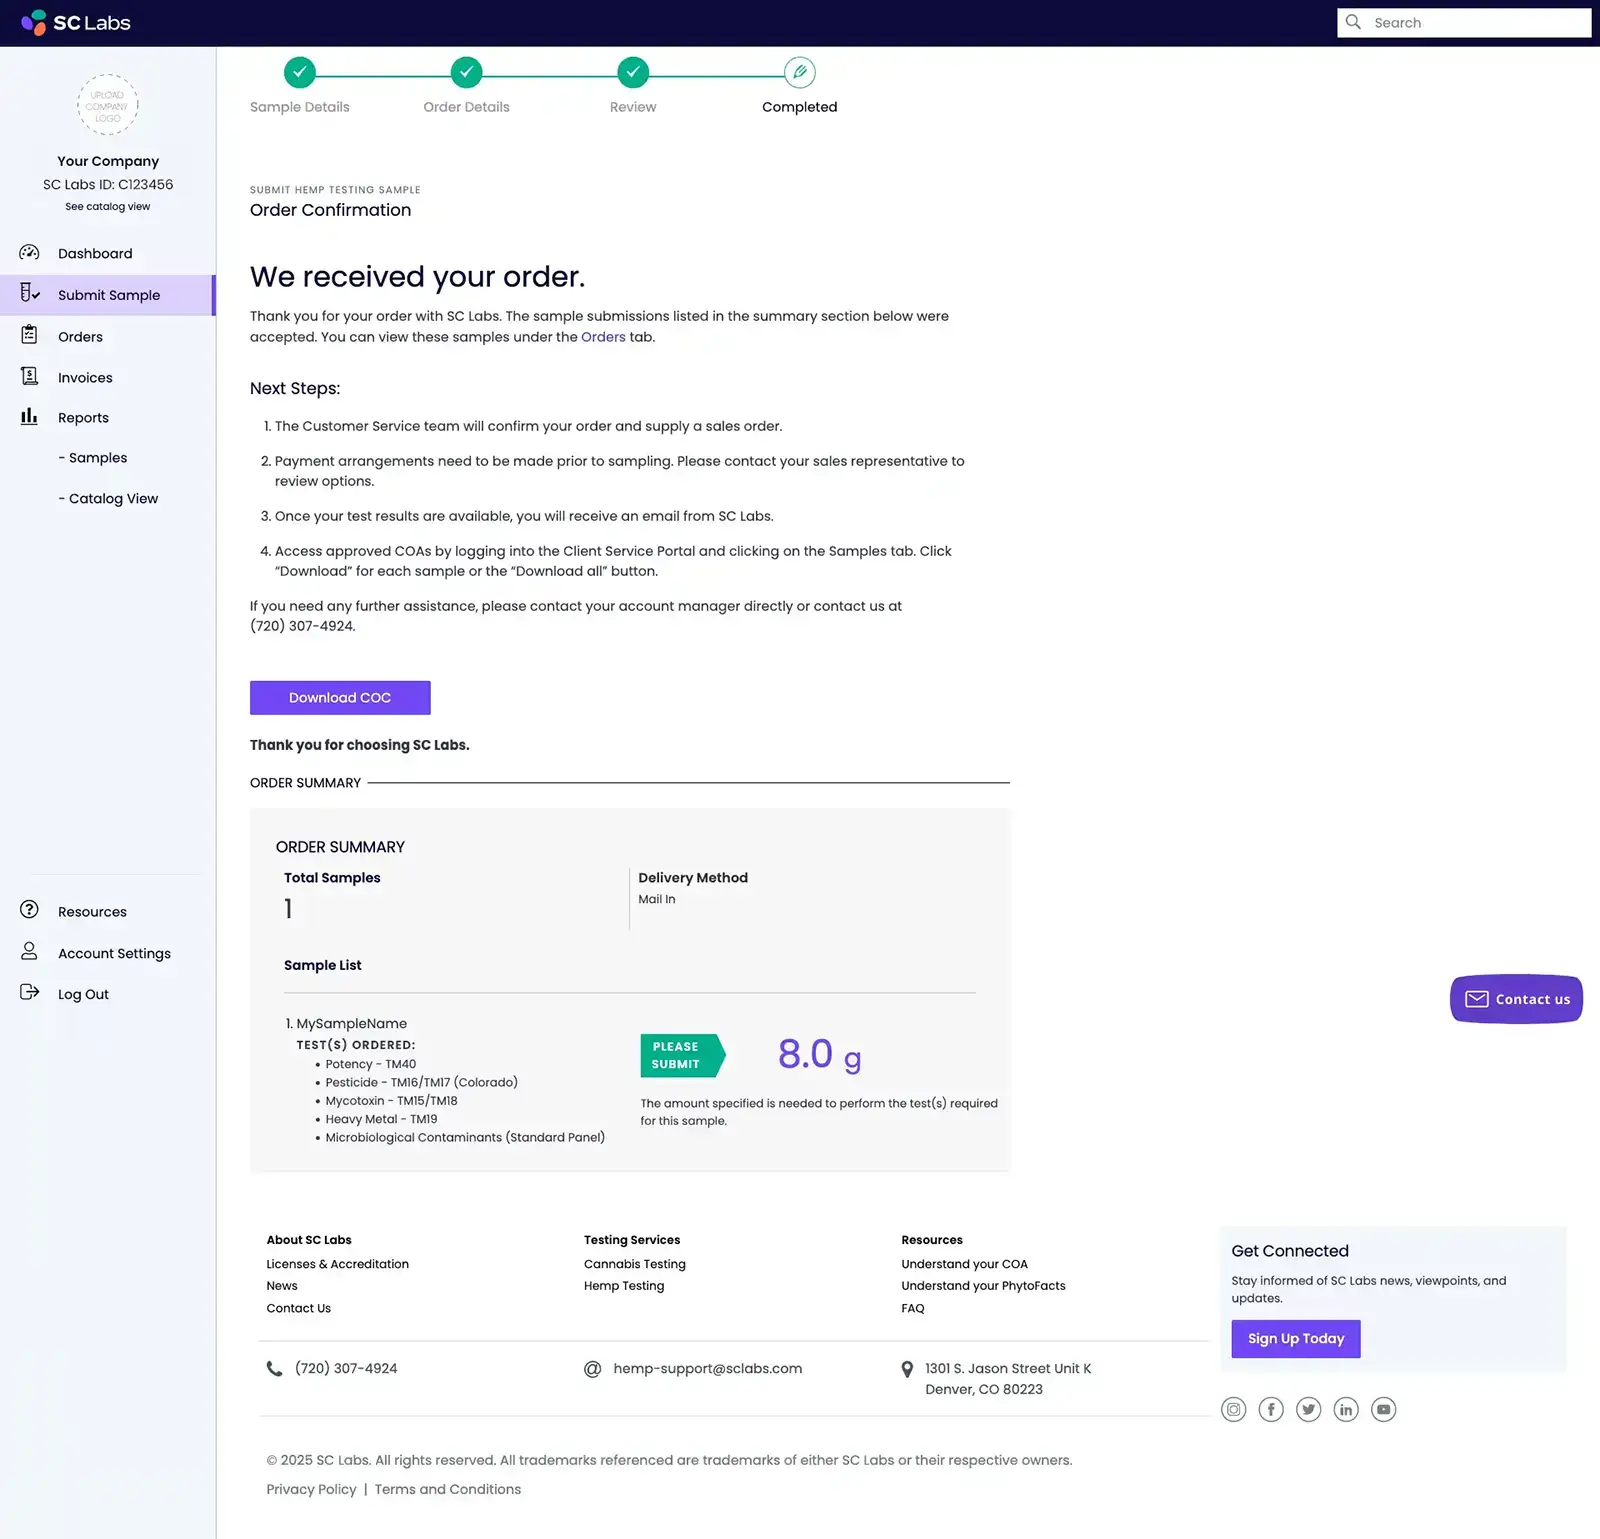Image resolution: width=1600 pixels, height=1539 pixels.
Task: Click the Completed step indicator
Action: [798, 71]
